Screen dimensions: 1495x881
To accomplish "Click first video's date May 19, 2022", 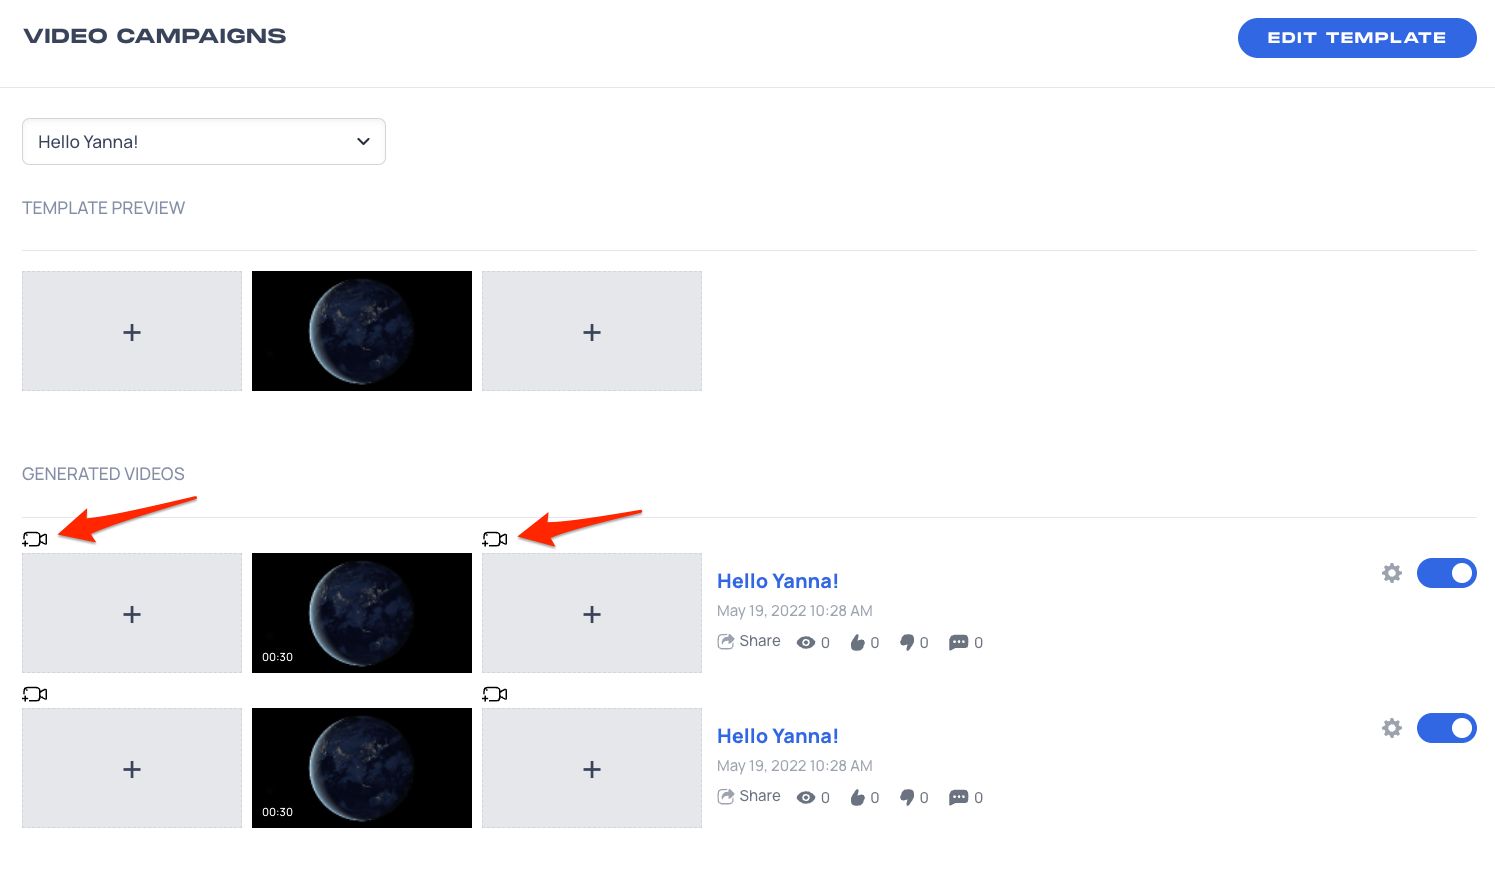I will point(795,611).
